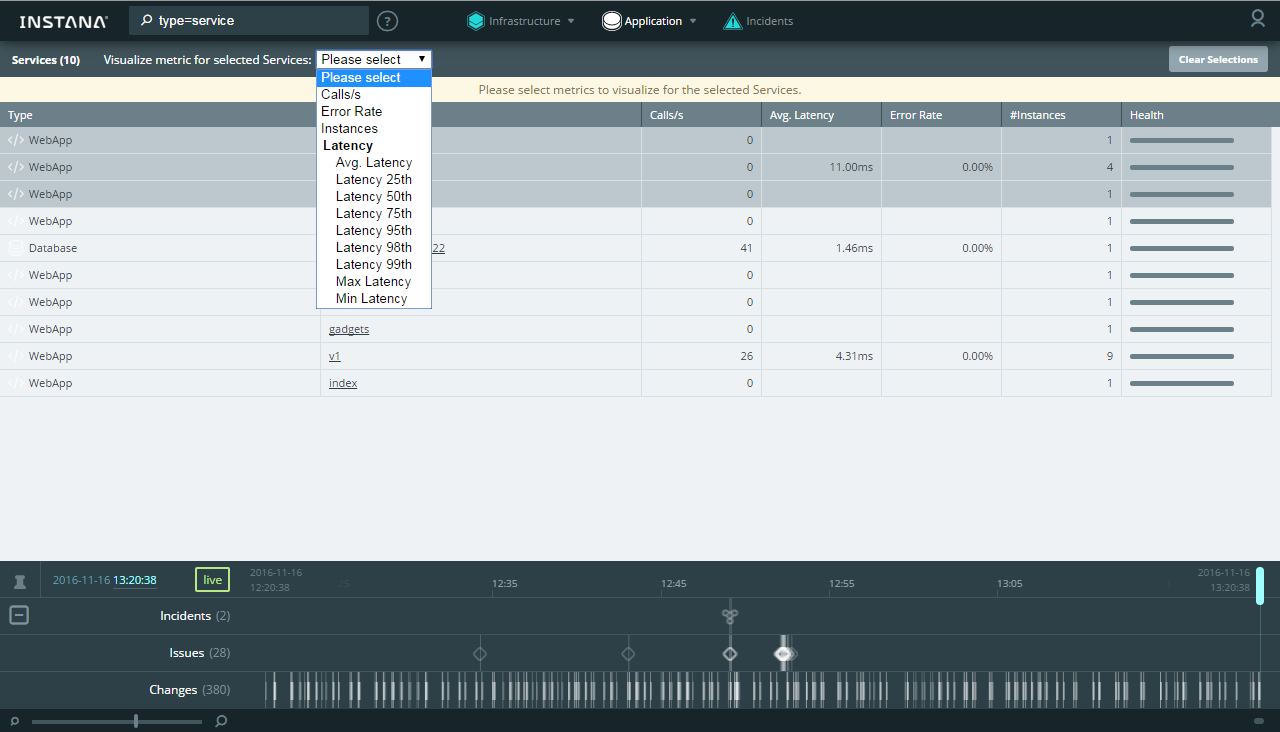
Task: Open the v1 service link
Action: [335, 356]
